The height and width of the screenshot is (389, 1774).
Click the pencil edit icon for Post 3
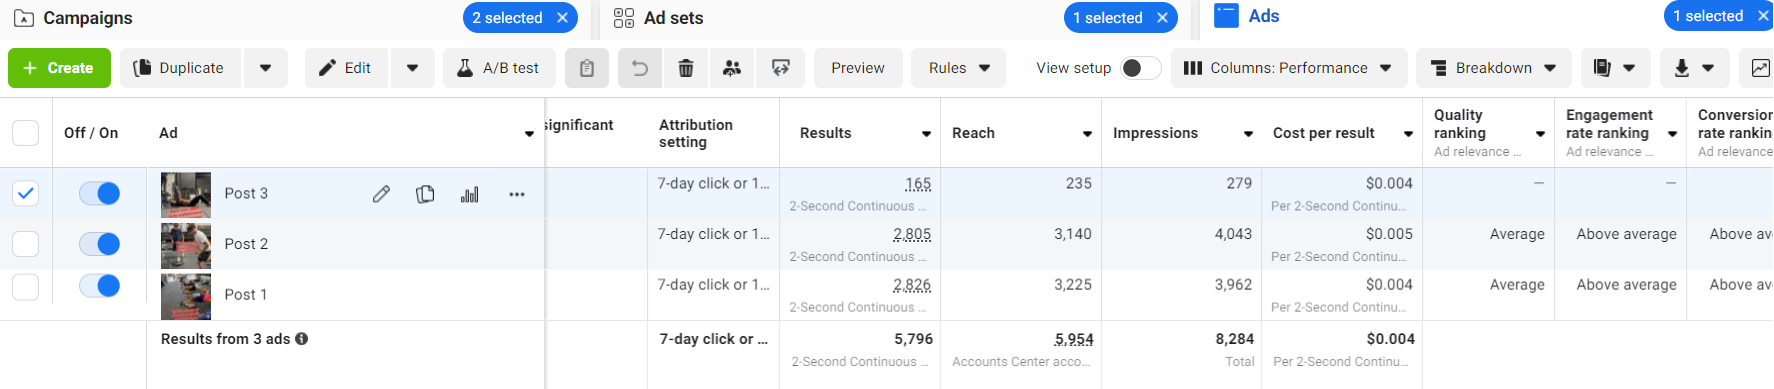tap(381, 194)
